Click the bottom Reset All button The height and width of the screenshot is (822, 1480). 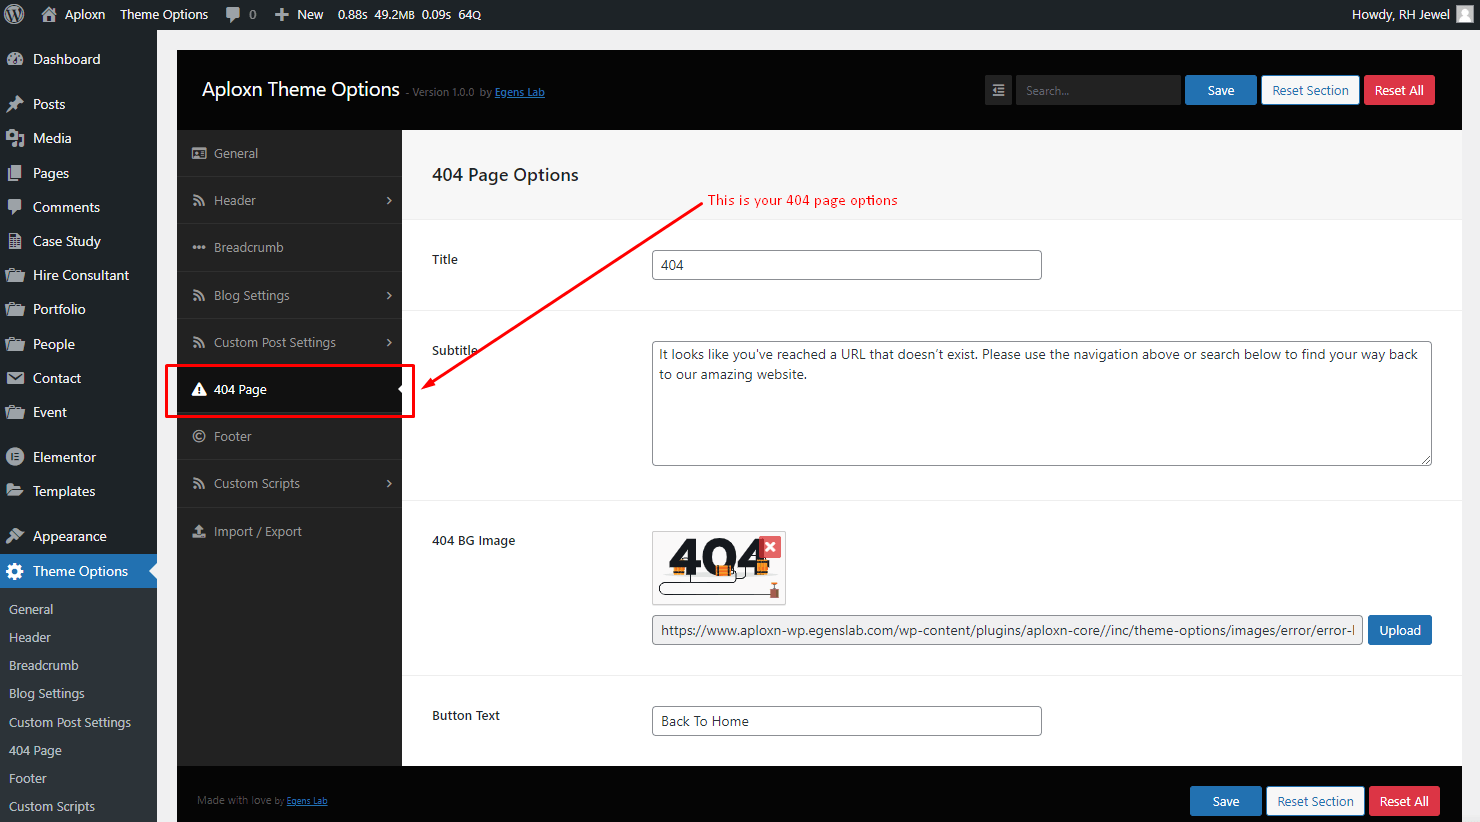[1404, 801]
